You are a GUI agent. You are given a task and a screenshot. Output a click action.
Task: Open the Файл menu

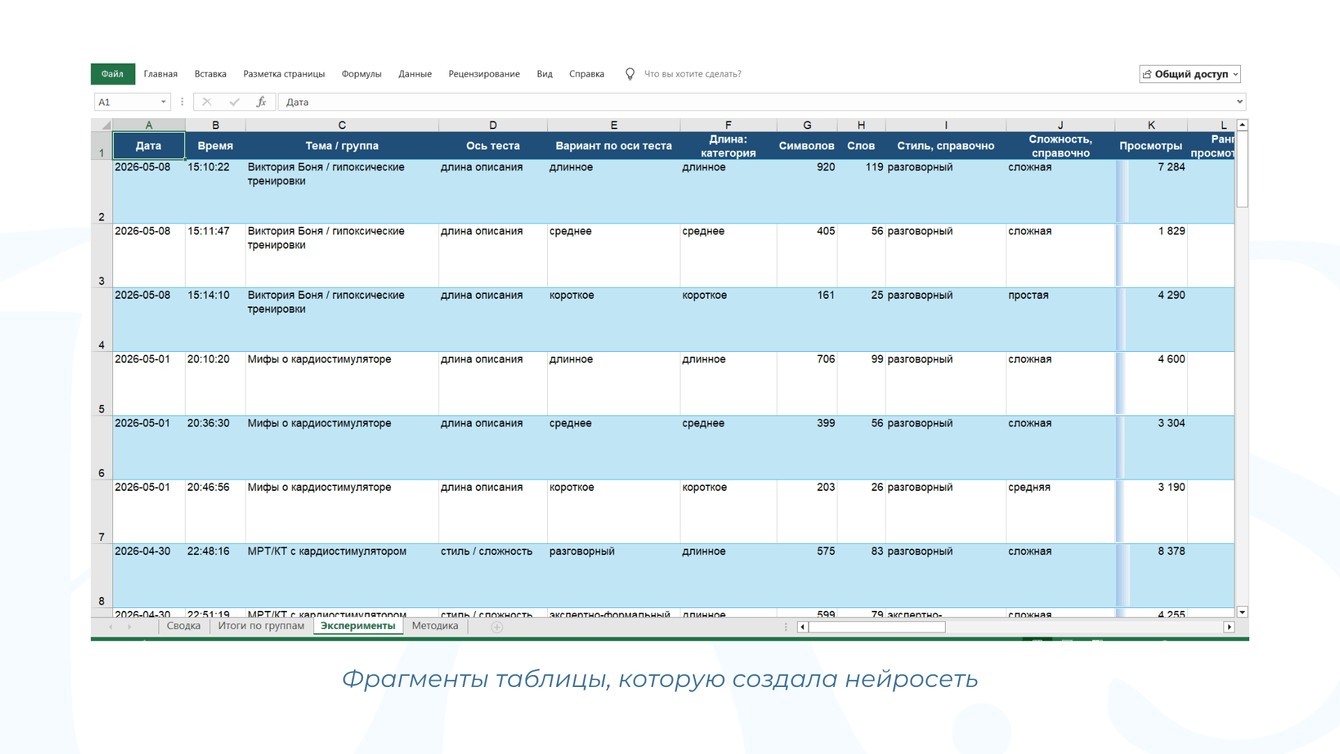tap(112, 74)
